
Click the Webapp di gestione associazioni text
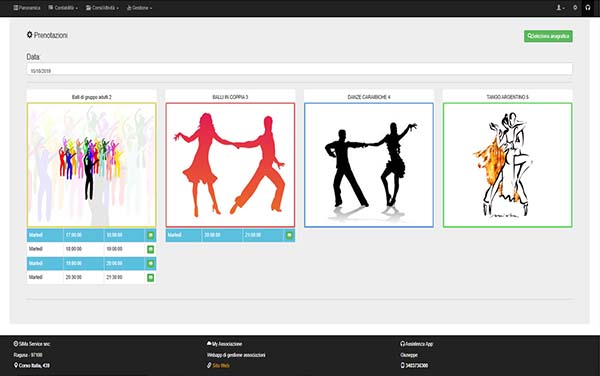tap(236, 355)
